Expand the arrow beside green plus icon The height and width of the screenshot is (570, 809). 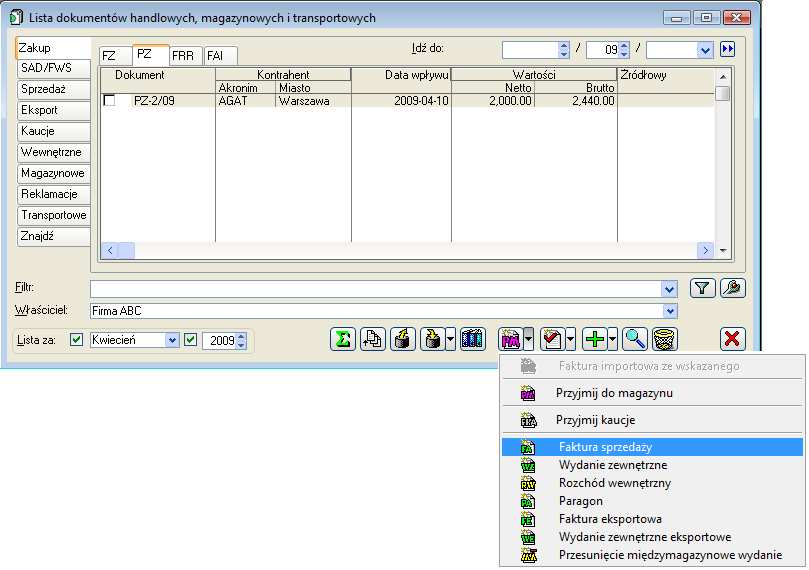click(612, 339)
